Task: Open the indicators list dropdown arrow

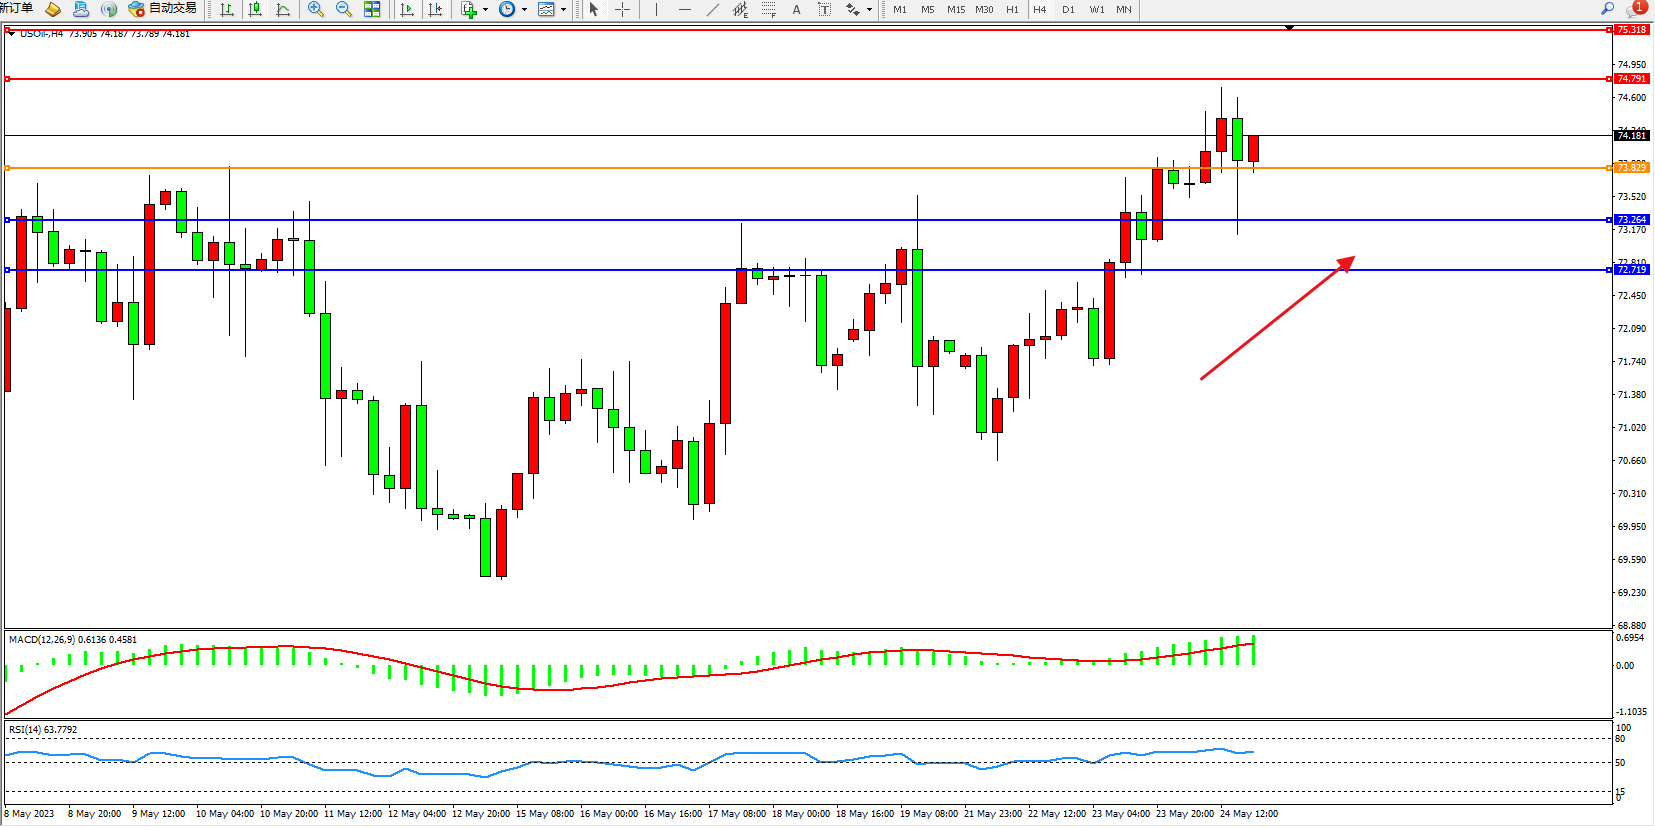Action: 486,9
